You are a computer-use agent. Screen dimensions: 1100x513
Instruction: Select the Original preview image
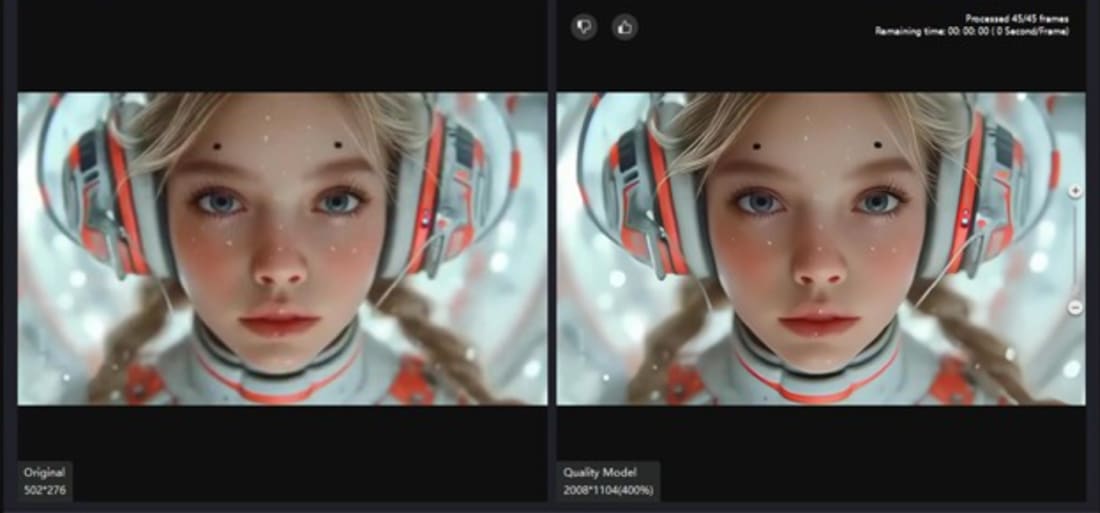tap(282, 248)
